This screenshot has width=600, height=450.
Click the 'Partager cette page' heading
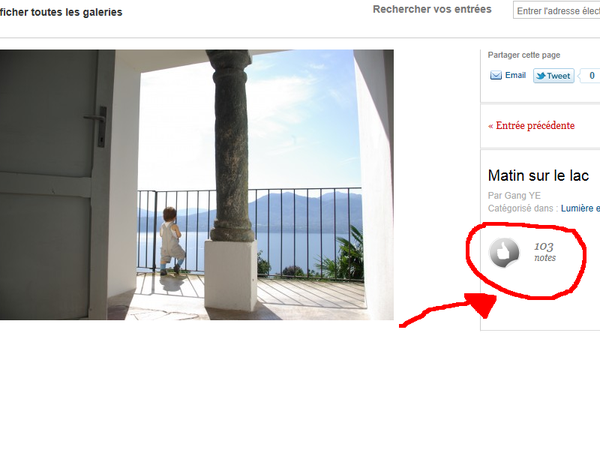524,55
